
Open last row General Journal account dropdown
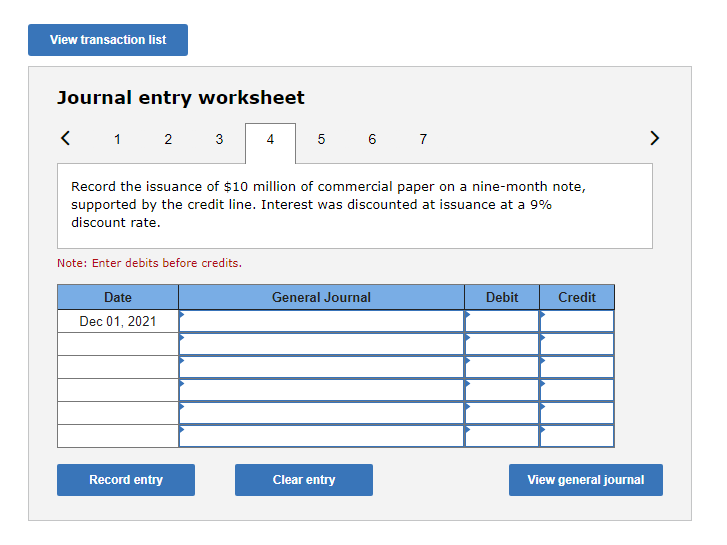coord(321,436)
